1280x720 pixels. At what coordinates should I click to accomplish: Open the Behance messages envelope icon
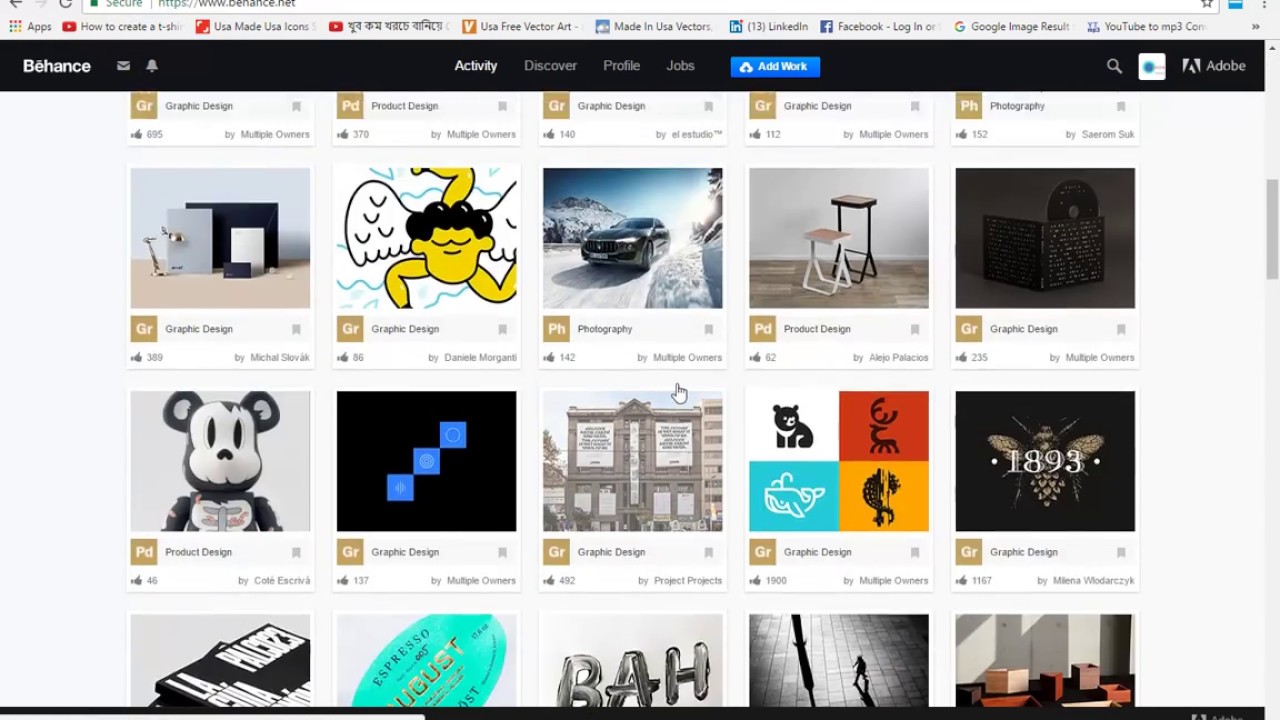coord(123,66)
